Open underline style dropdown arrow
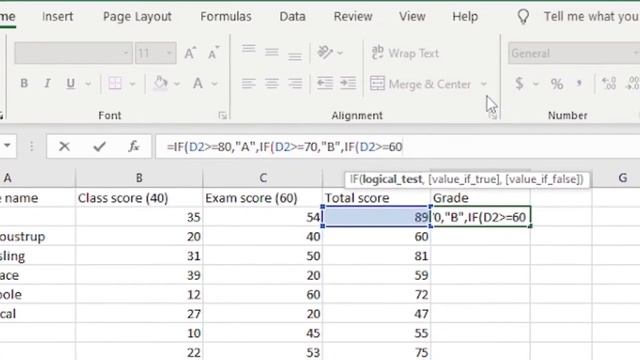 [x=88, y=84]
